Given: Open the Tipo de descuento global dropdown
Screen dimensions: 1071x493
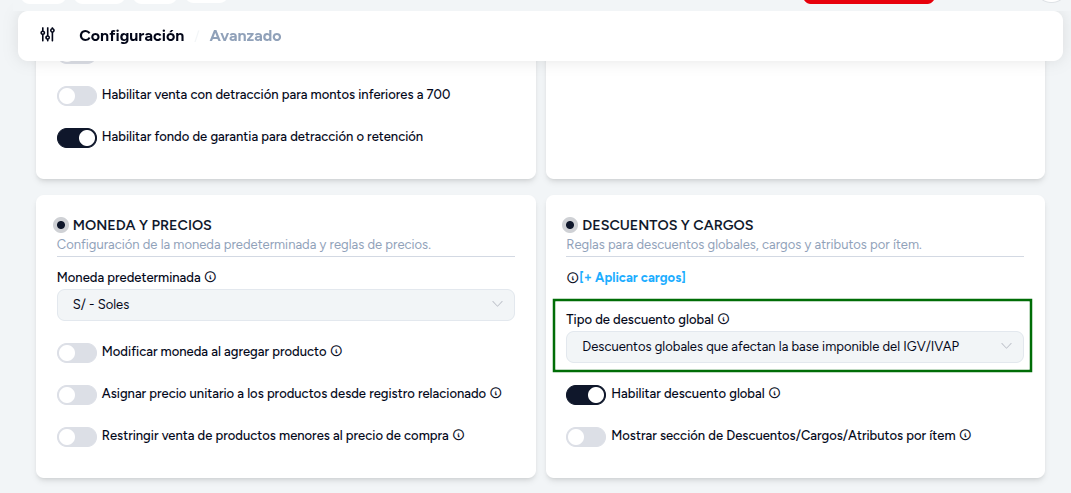Looking at the screenshot, I should (794, 347).
